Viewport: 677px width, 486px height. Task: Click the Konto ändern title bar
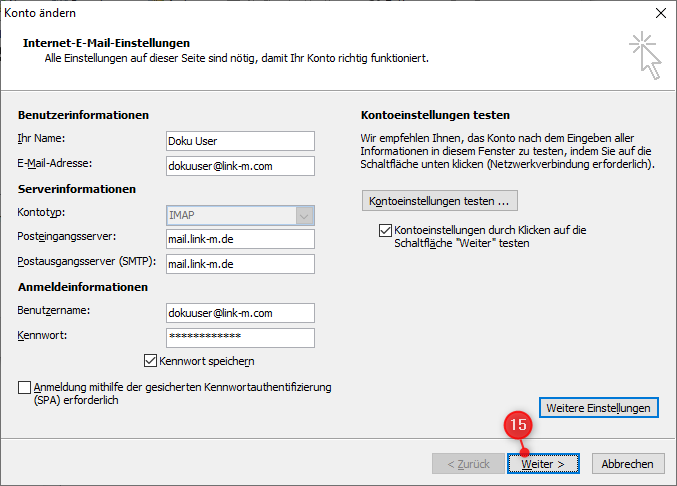coord(300,13)
